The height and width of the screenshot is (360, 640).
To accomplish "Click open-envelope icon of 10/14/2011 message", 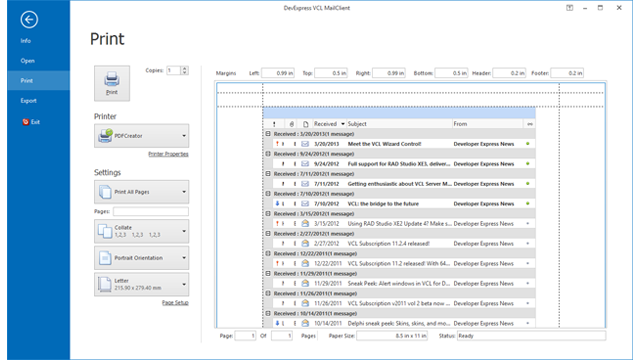I will [x=305, y=323].
